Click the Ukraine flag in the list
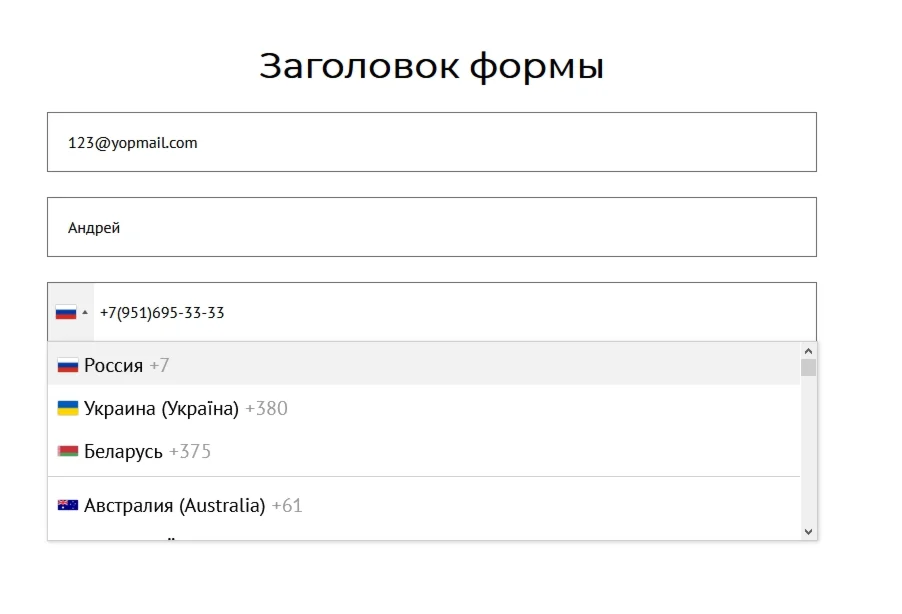Viewport: 902px width, 614px height. (x=68, y=409)
